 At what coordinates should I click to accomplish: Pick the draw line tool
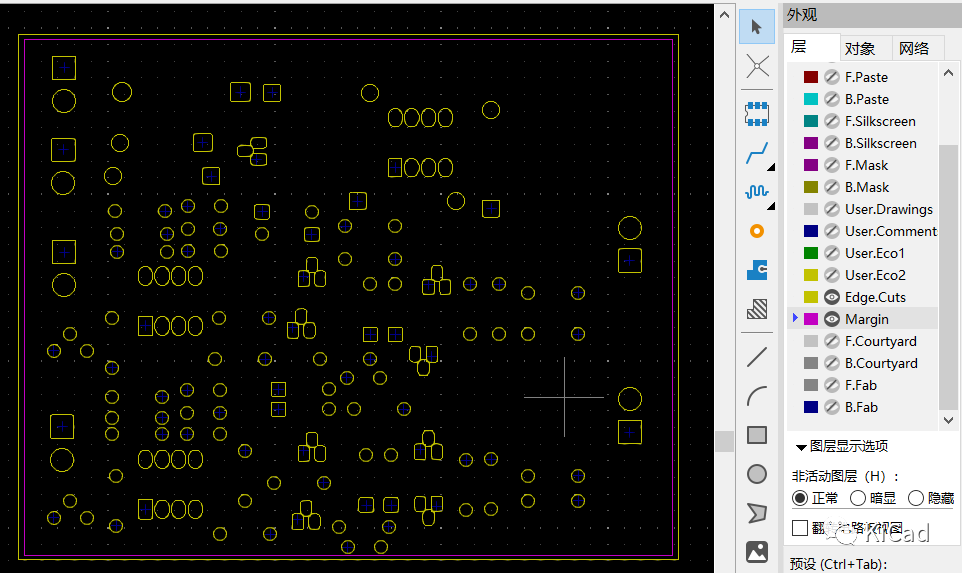[757, 357]
